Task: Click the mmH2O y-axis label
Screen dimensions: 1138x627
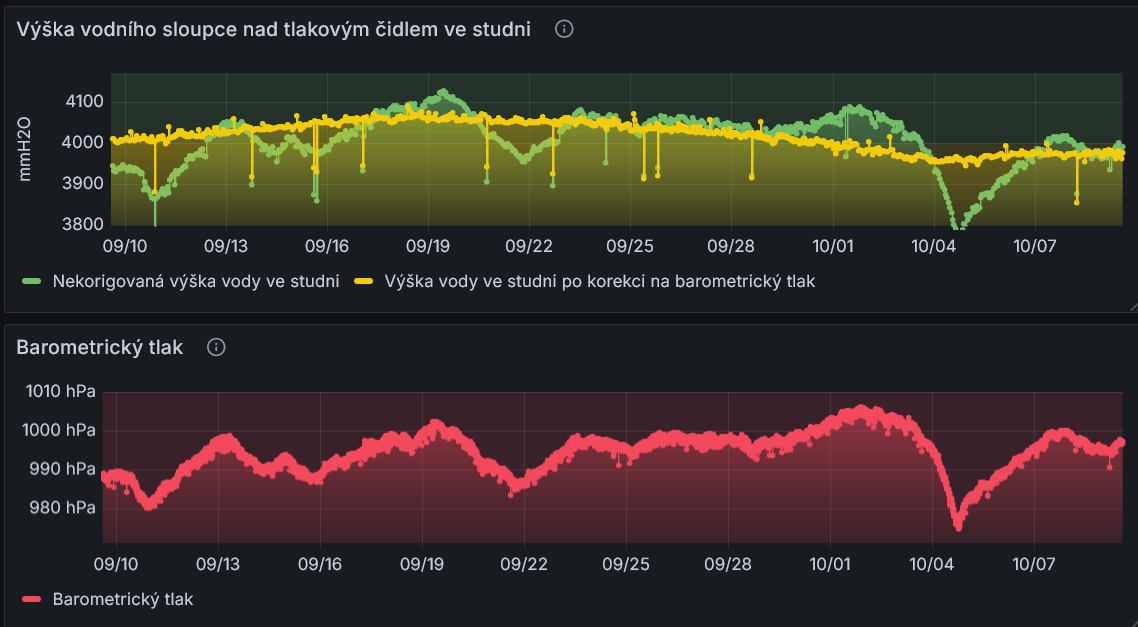Action: click(x=26, y=149)
